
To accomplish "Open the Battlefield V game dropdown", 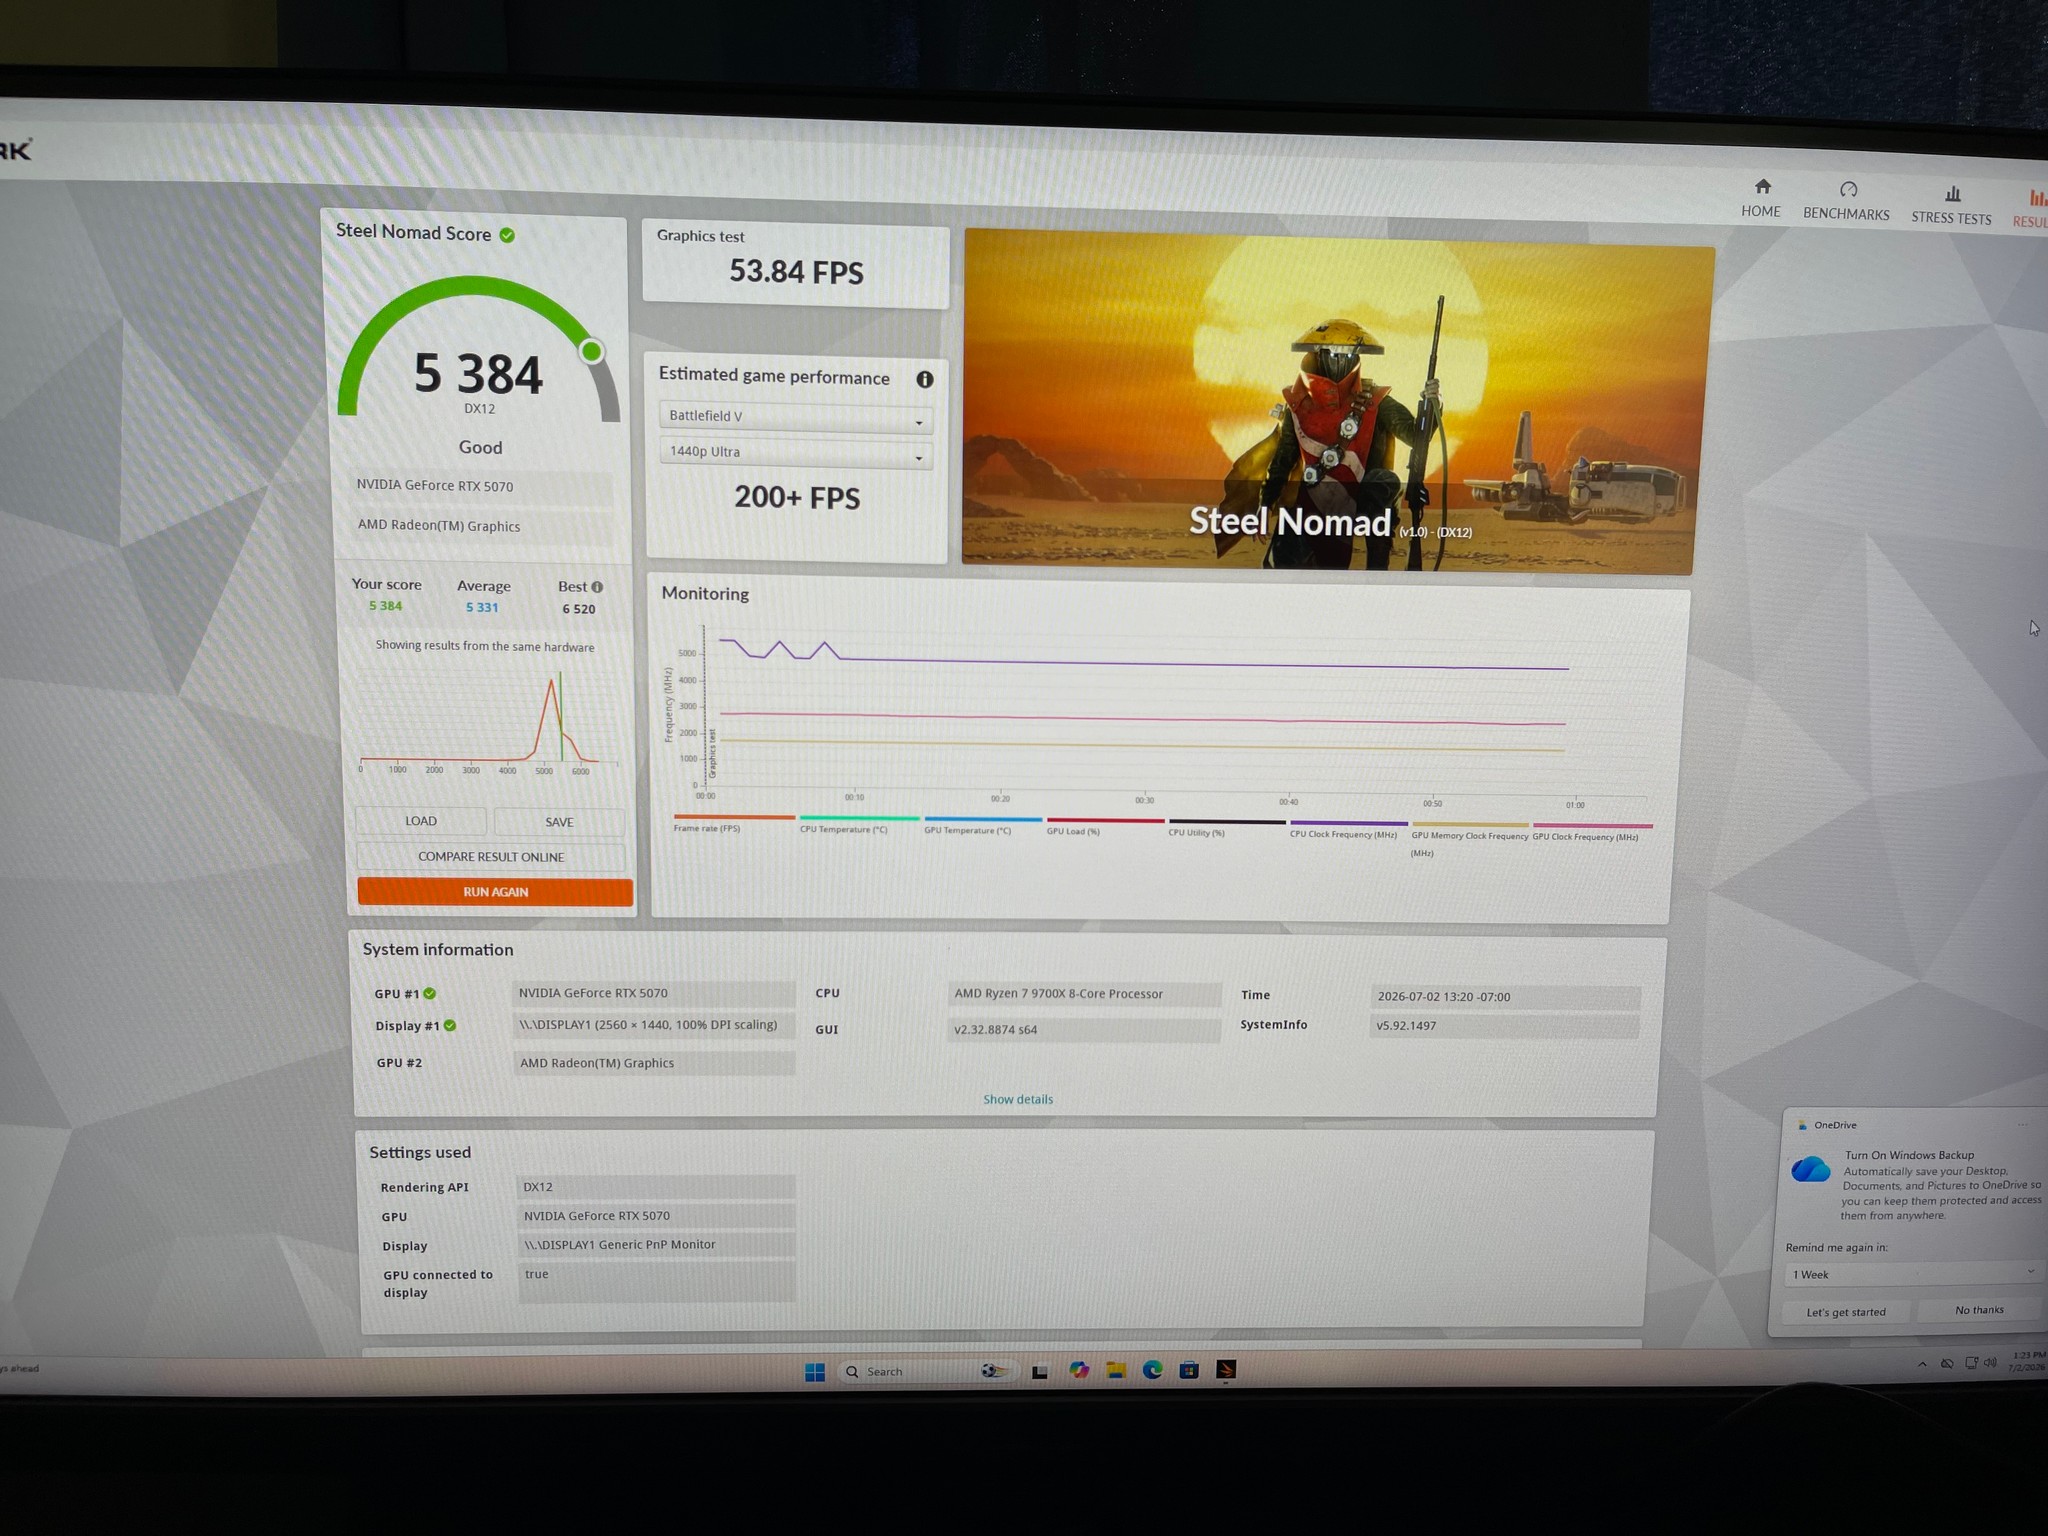I will (796, 418).
